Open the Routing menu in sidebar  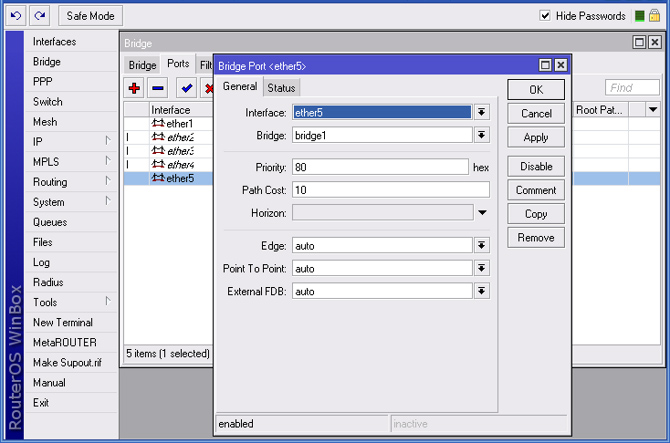click(x=50, y=182)
